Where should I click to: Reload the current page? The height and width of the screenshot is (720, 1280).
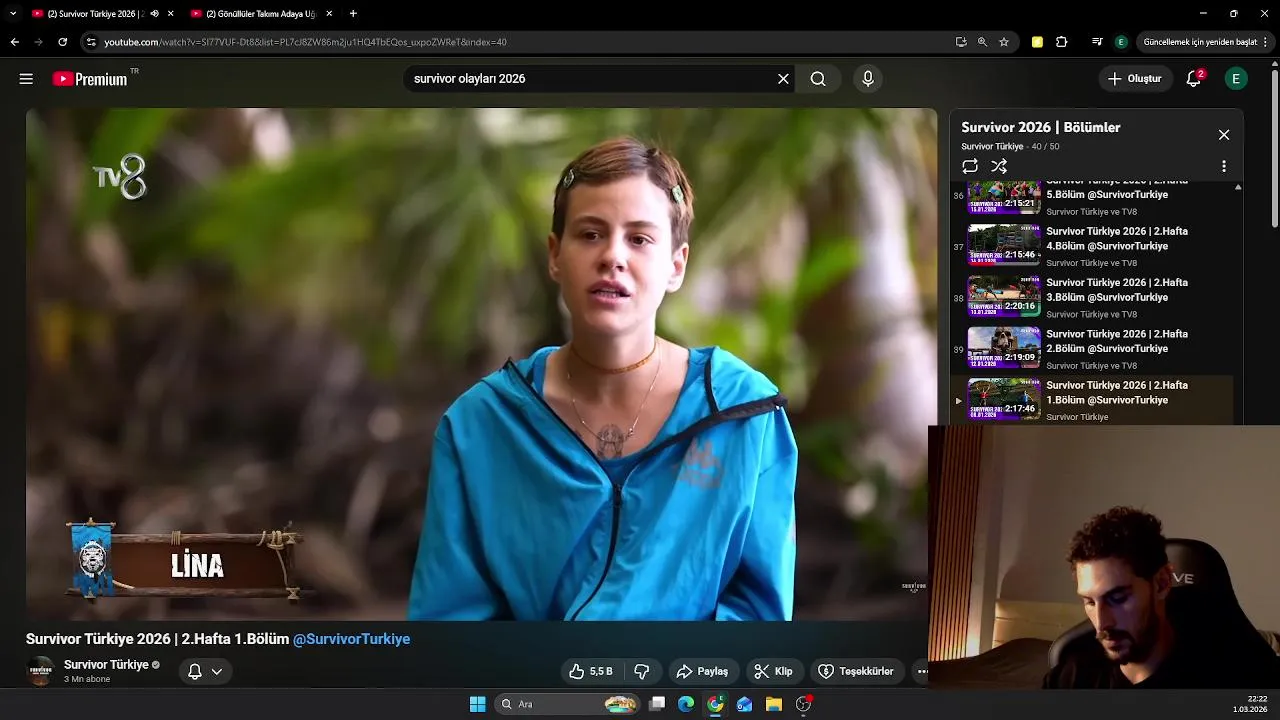(62, 42)
